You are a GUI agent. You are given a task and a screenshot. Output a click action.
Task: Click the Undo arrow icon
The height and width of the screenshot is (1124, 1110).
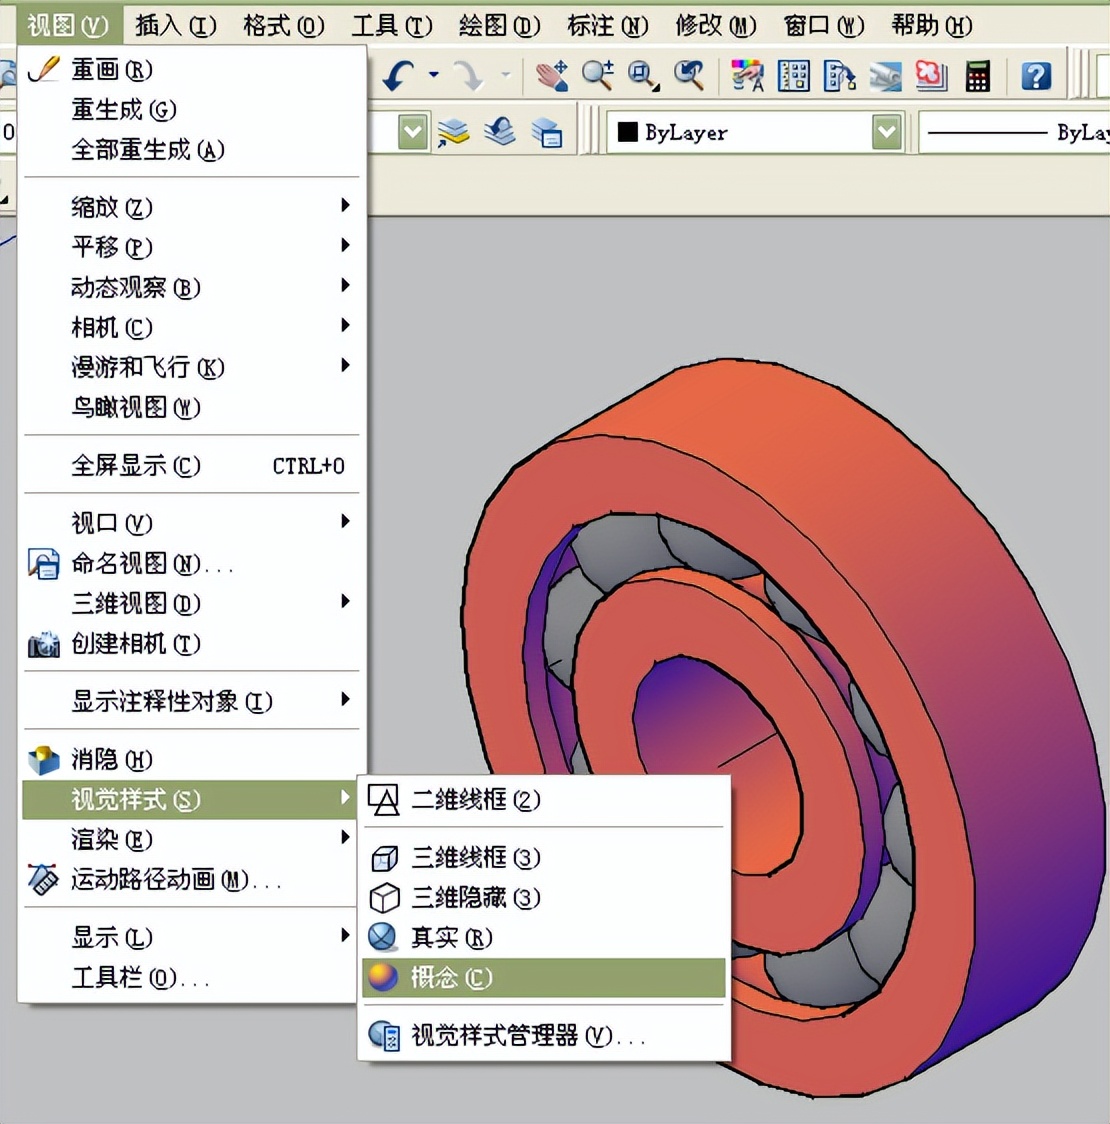click(x=399, y=76)
